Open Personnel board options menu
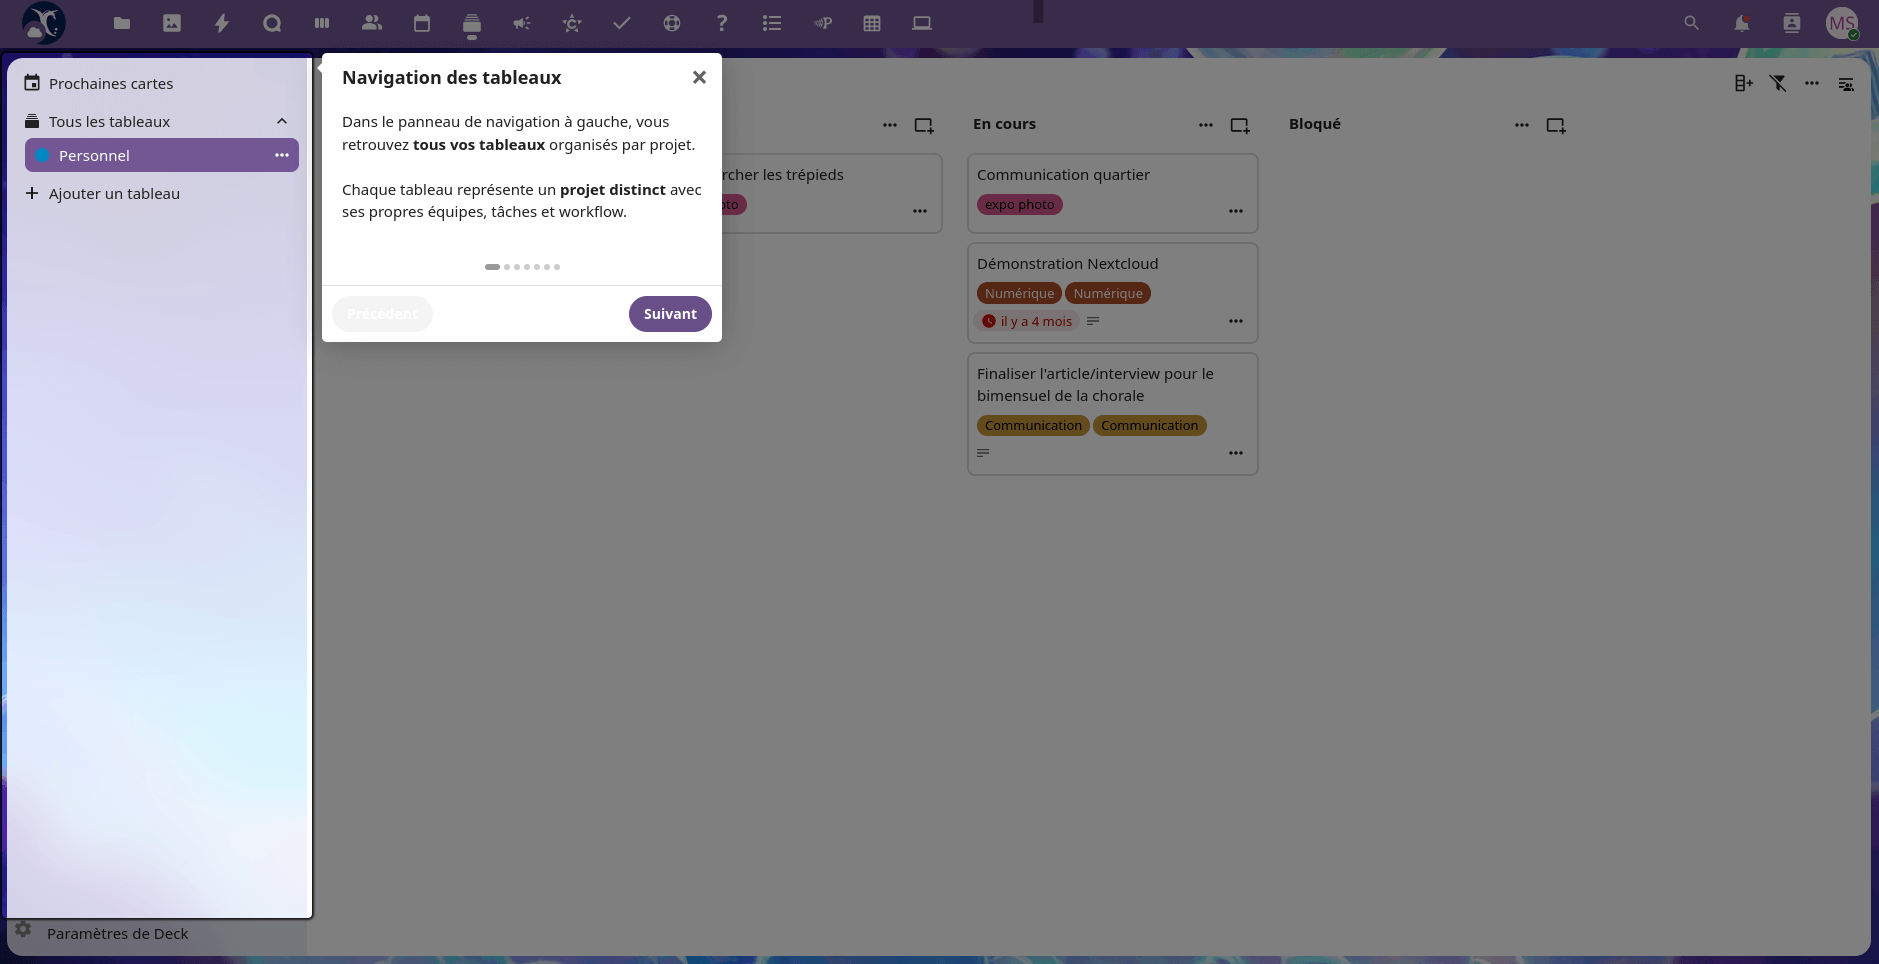Image resolution: width=1879 pixels, height=964 pixels. (282, 155)
